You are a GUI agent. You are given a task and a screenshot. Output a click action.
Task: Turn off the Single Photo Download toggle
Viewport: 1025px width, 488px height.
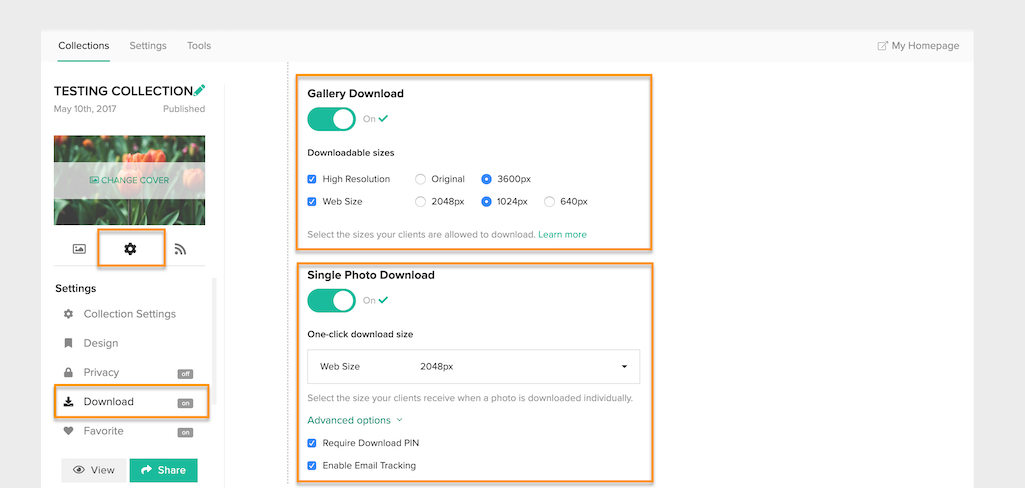click(x=331, y=301)
